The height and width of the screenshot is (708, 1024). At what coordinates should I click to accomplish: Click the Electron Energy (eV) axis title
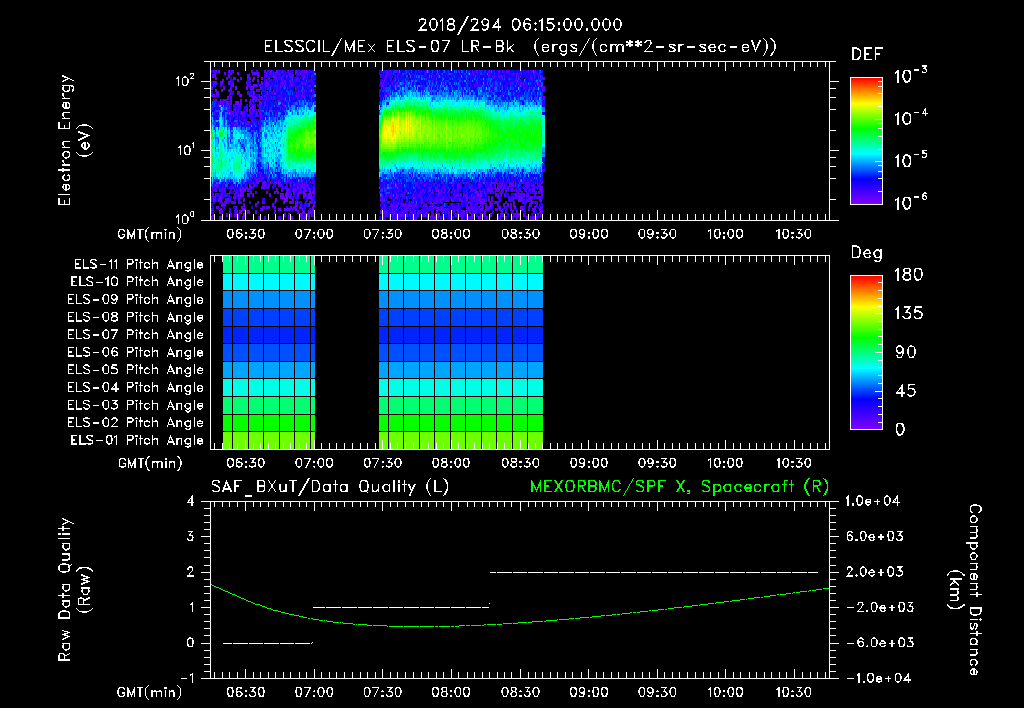coord(74,140)
